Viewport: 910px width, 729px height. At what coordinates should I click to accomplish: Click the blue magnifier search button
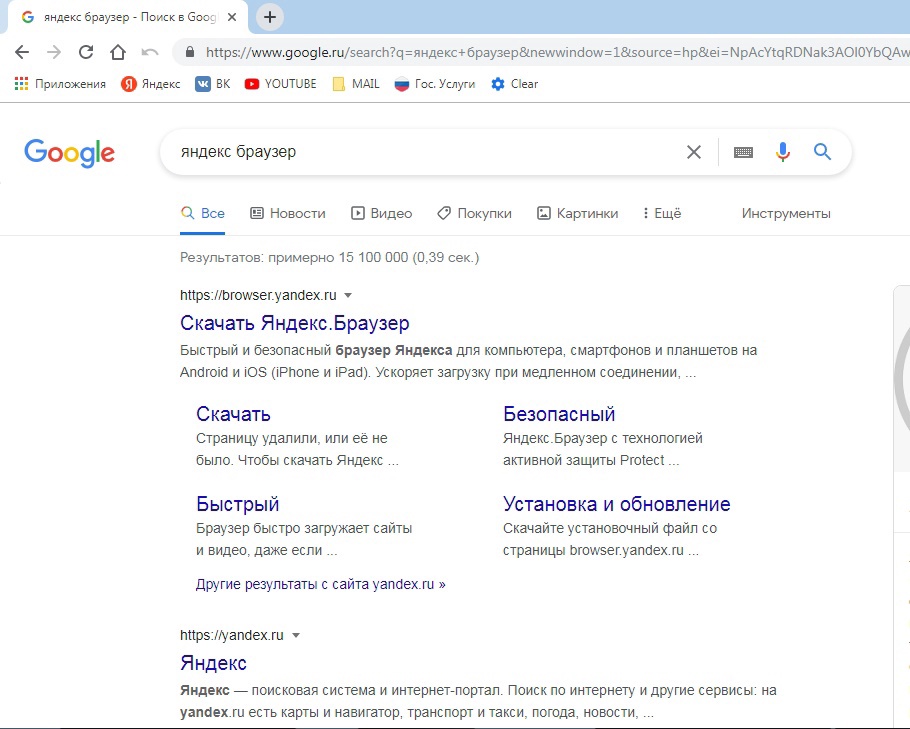tap(822, 152)
